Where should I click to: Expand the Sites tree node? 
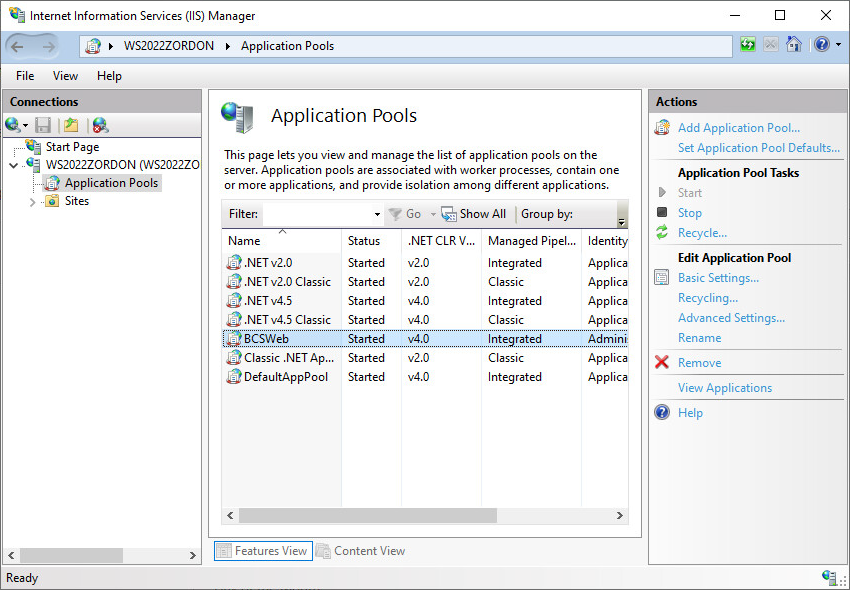tap(33, 201)
